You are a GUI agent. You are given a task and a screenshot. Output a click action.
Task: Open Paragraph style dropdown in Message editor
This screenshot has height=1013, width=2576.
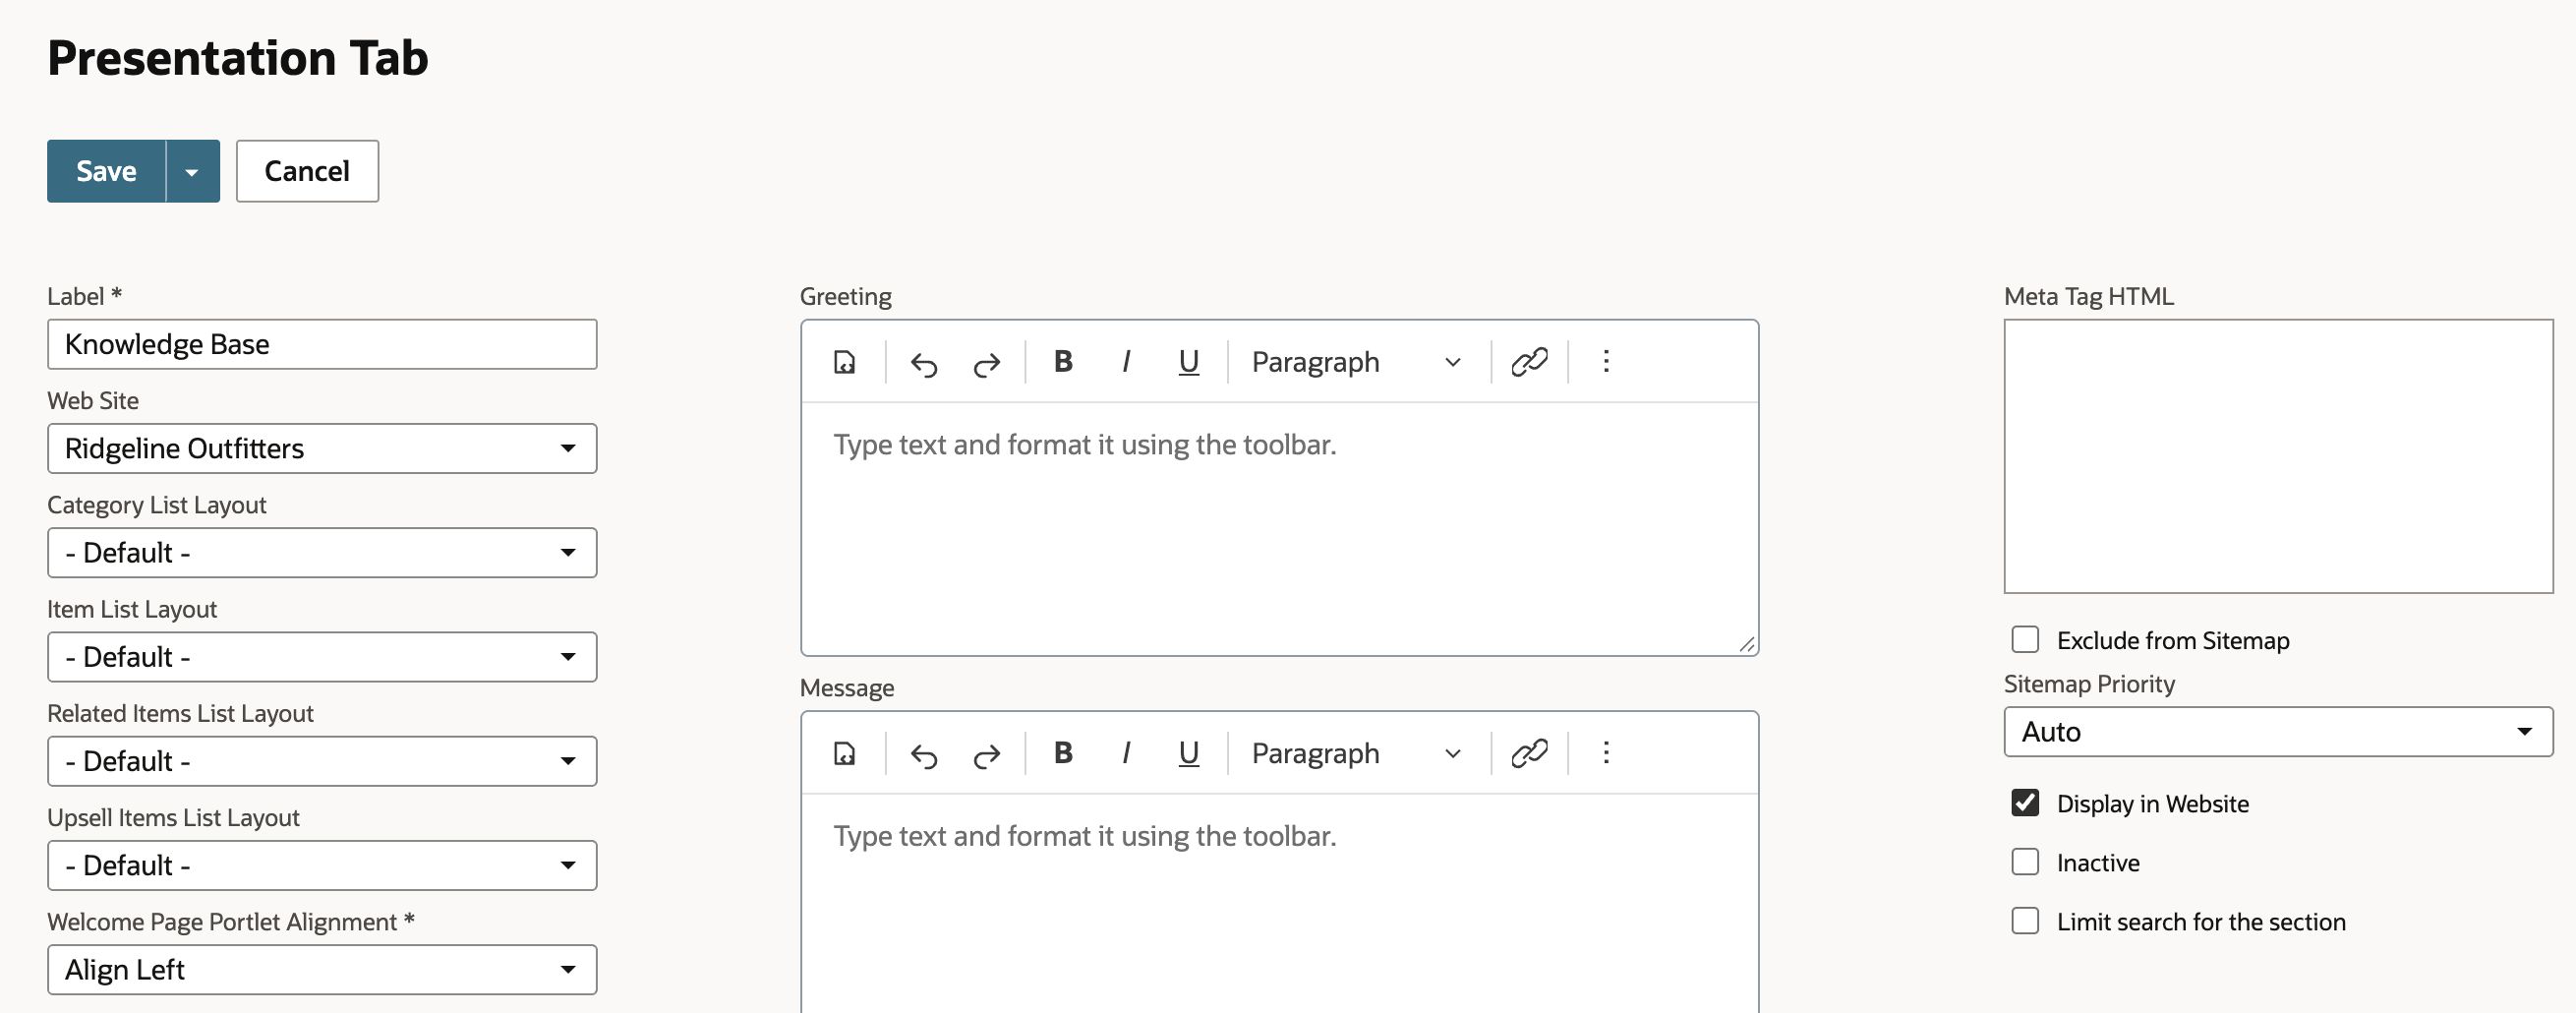click(x=1356, y=753)
